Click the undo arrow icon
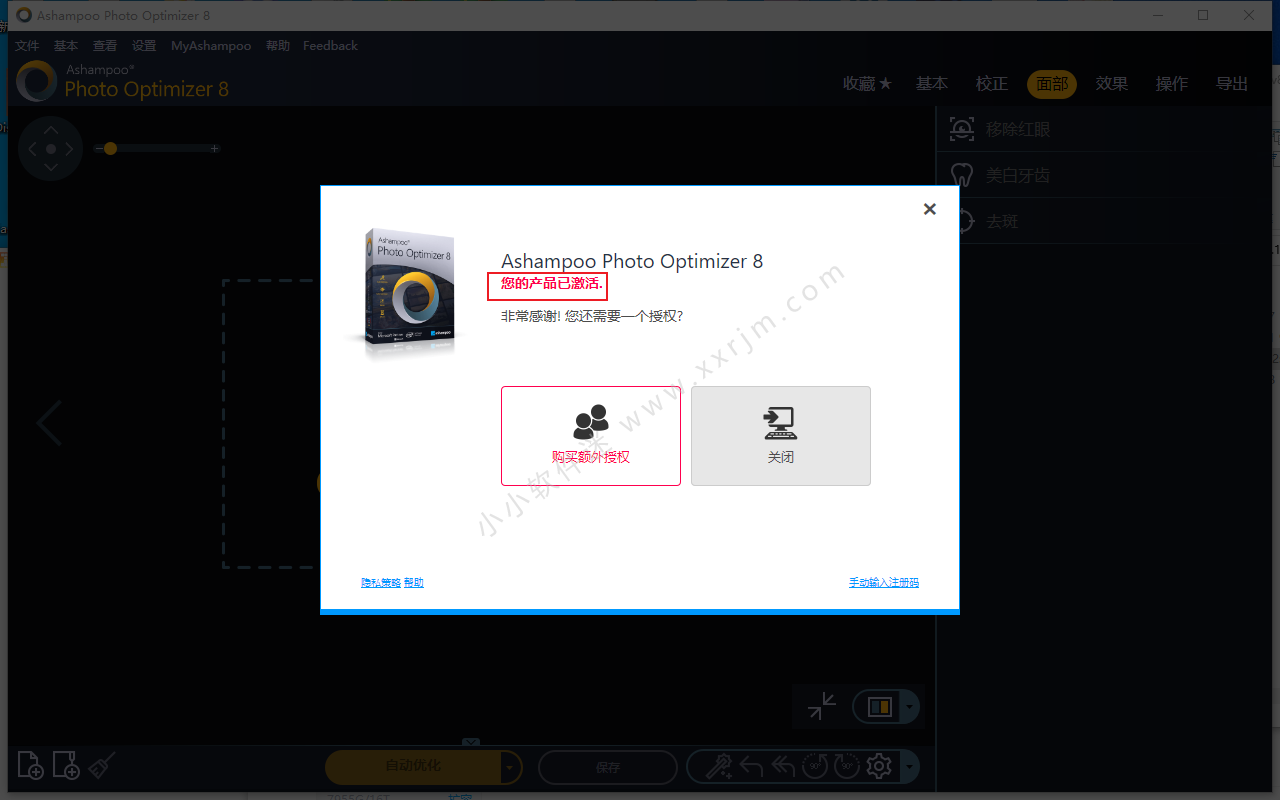Screen dimensions: 1280x800 coord(751,766)
